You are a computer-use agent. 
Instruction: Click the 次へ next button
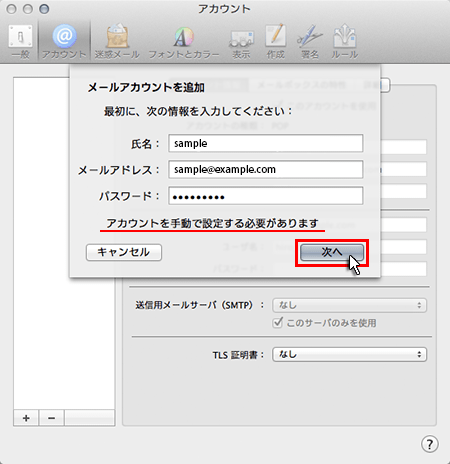point(332,252)
